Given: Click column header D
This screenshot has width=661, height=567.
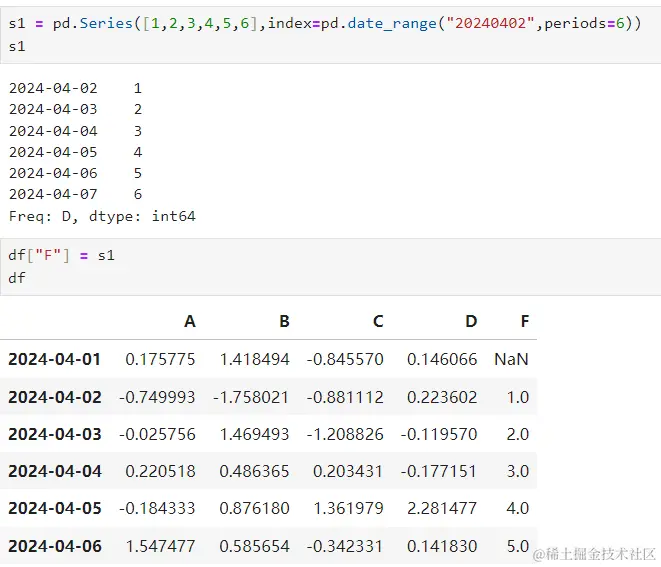Looking at the screenshot, I should (471, 321).
